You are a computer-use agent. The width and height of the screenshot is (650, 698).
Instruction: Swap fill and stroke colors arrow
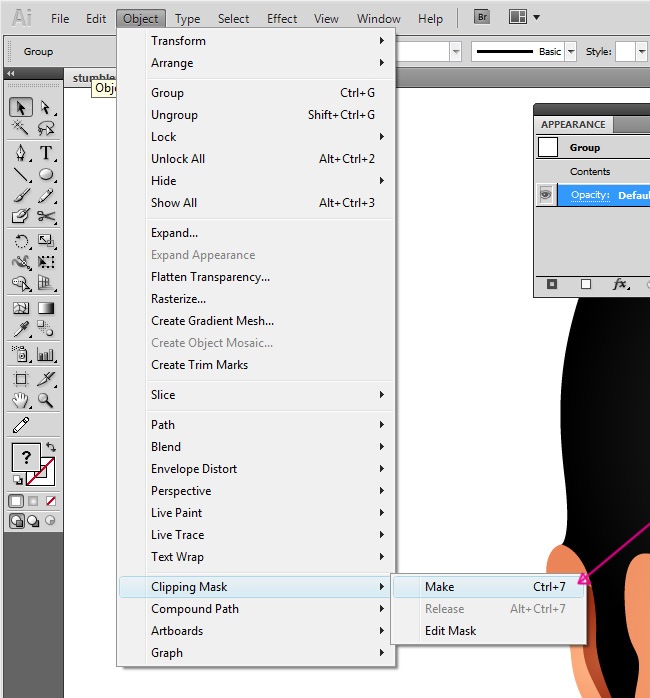click(51, 447)
